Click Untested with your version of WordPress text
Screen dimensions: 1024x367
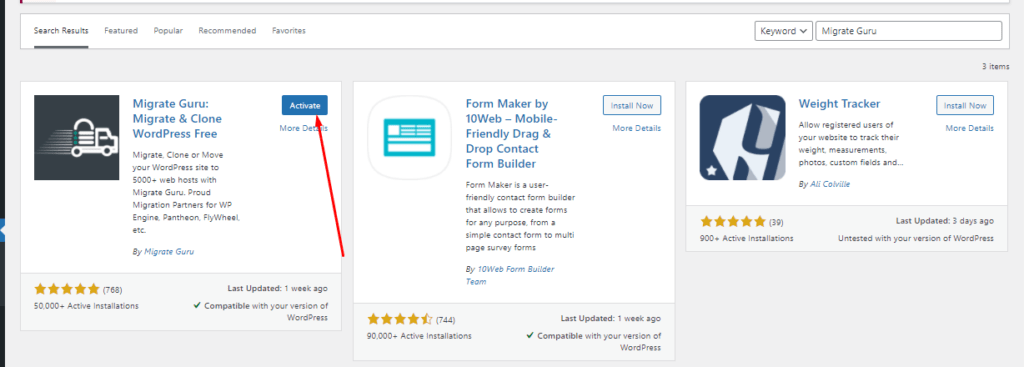(916, 238)
